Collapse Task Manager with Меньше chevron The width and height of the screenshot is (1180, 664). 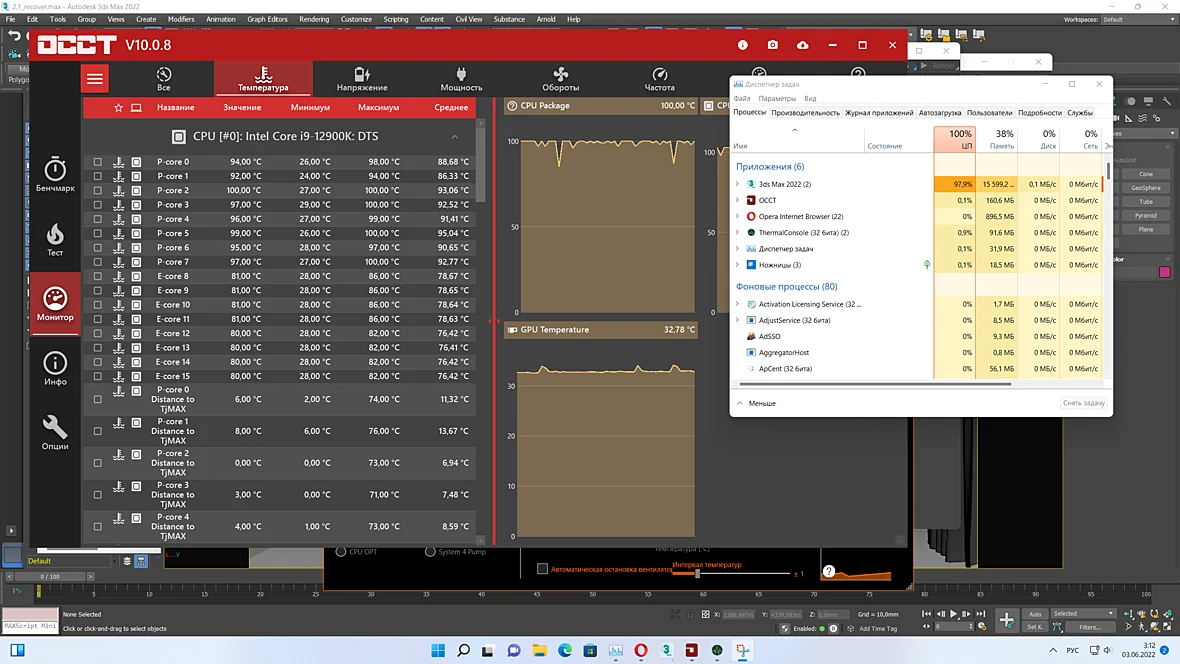tap(741, 404)
